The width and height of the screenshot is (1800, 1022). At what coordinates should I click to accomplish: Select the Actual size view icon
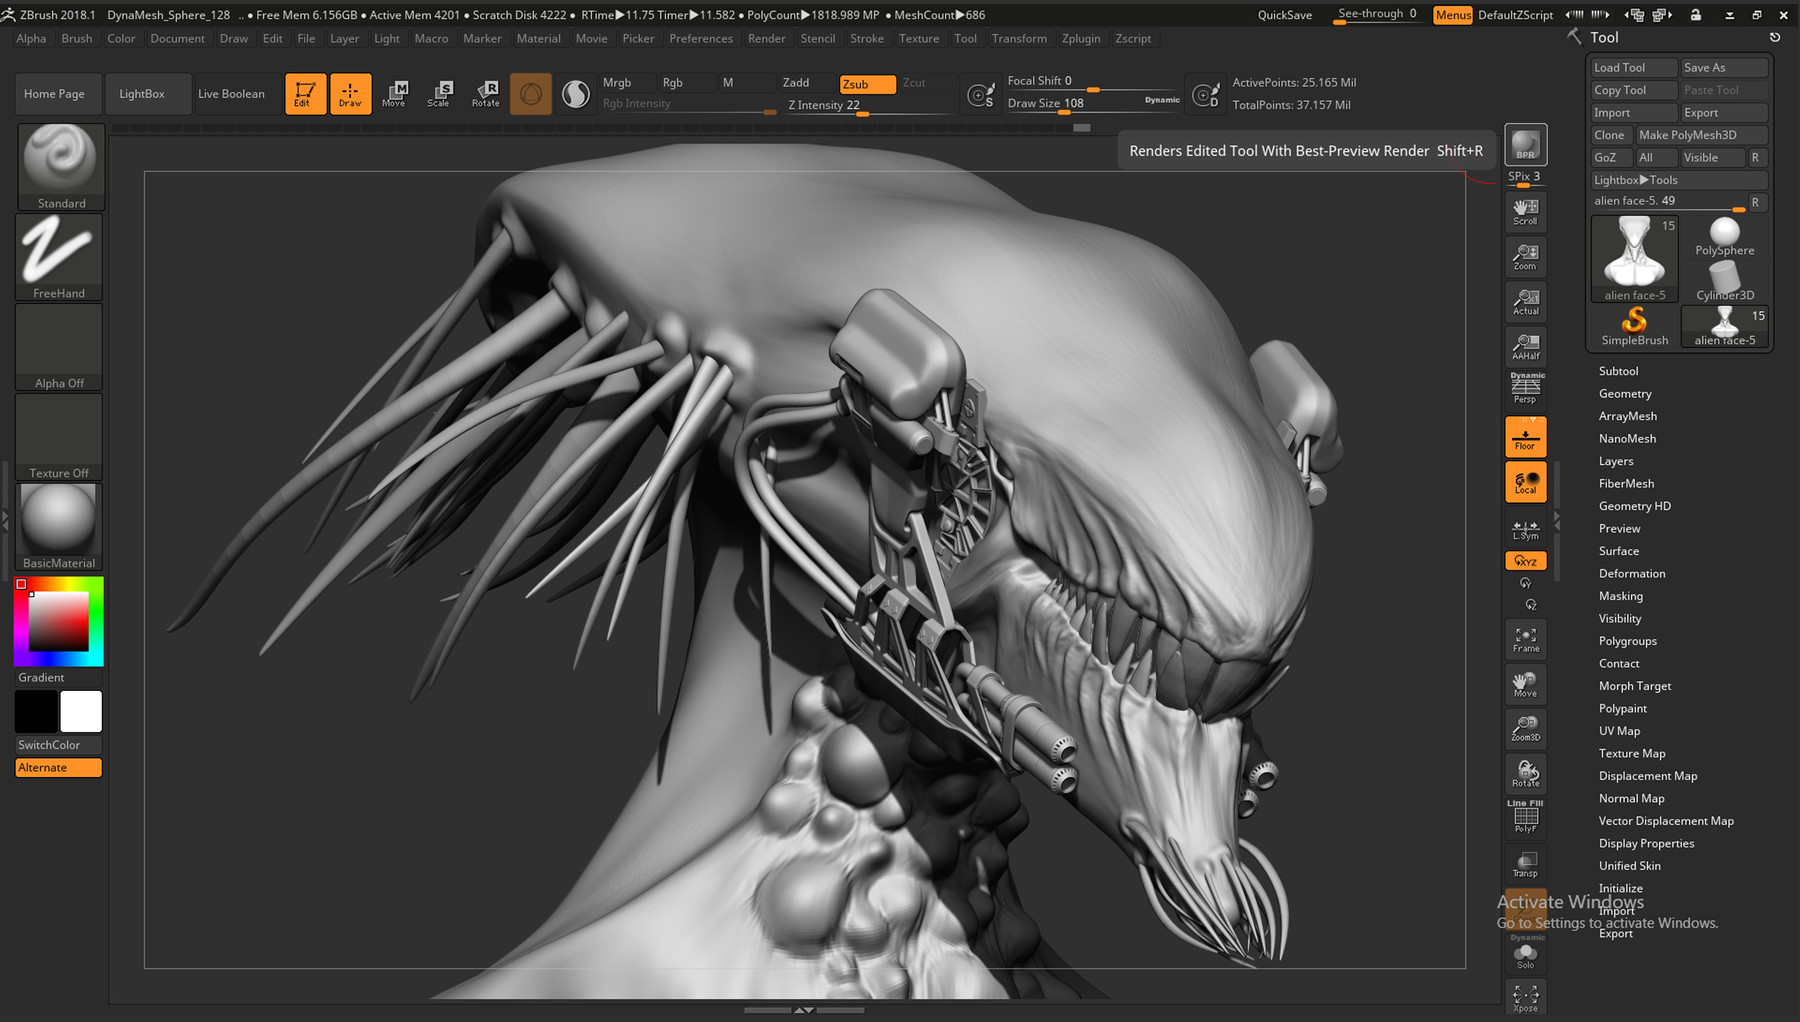click(1524, 300)
